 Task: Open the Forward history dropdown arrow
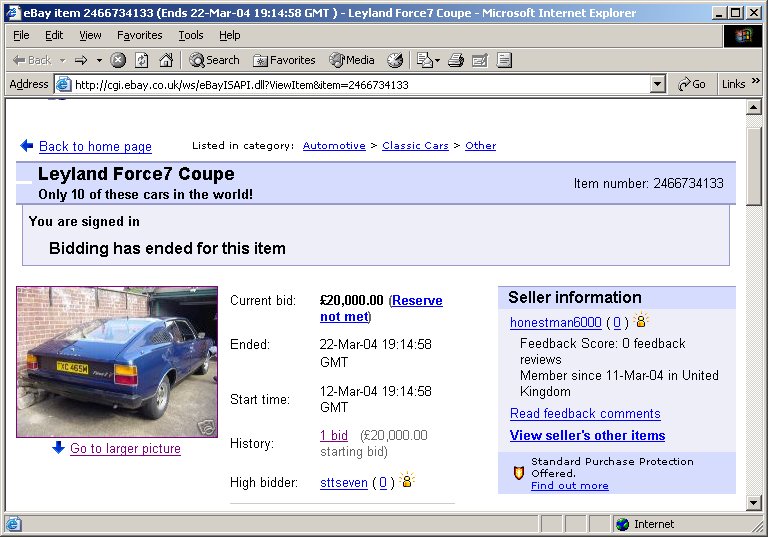[x=99, y=60]
